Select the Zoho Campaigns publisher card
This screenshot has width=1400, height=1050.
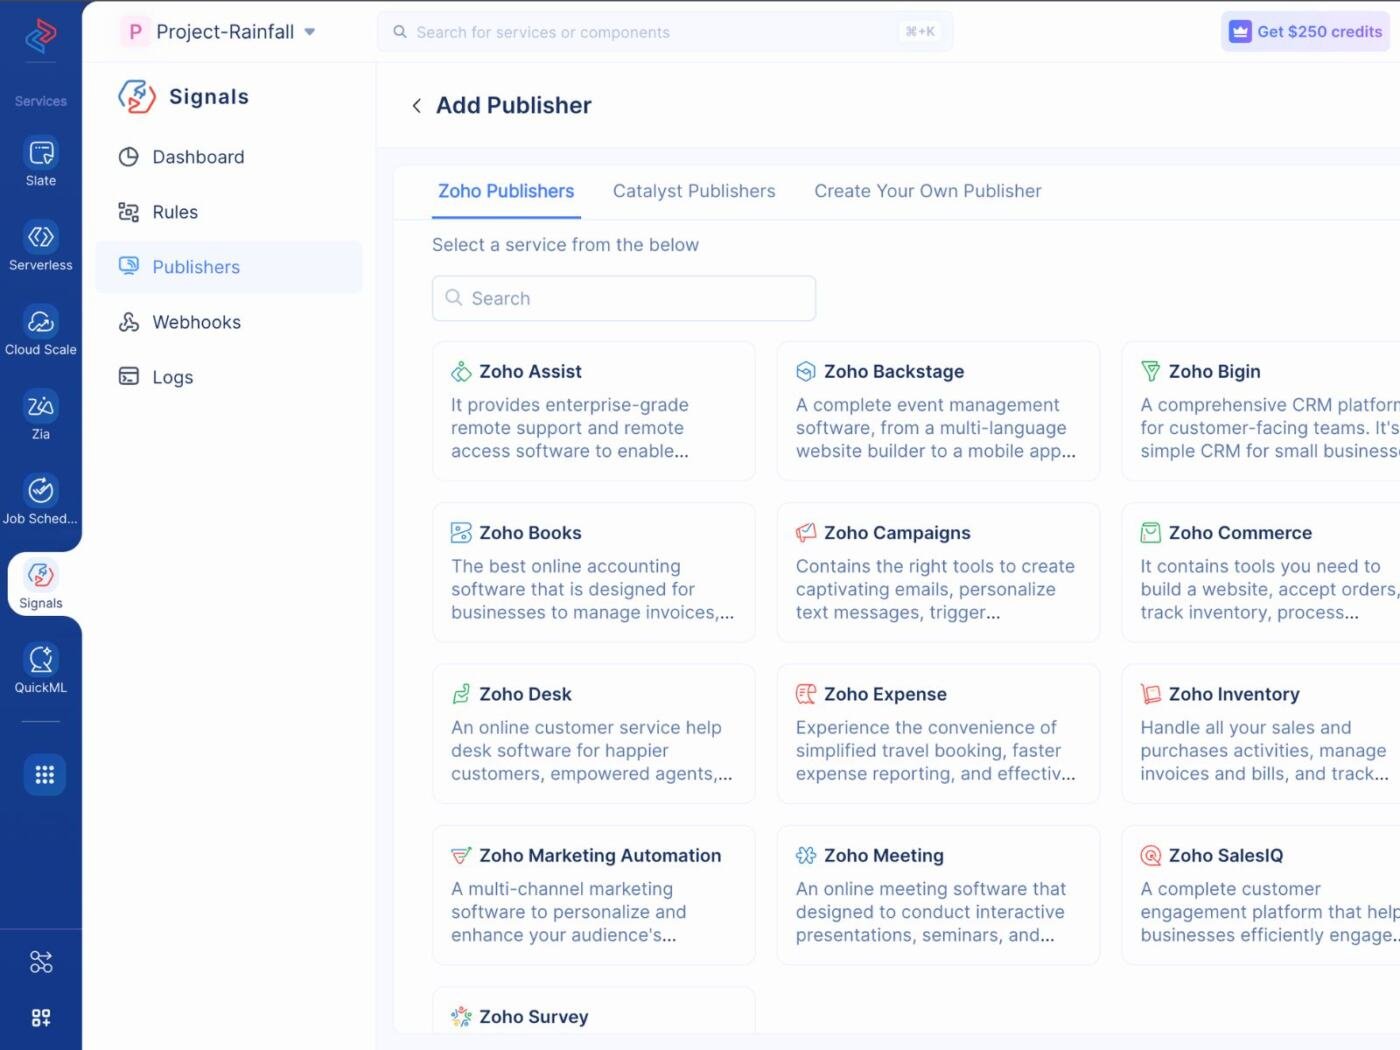[x=938, y=572]
